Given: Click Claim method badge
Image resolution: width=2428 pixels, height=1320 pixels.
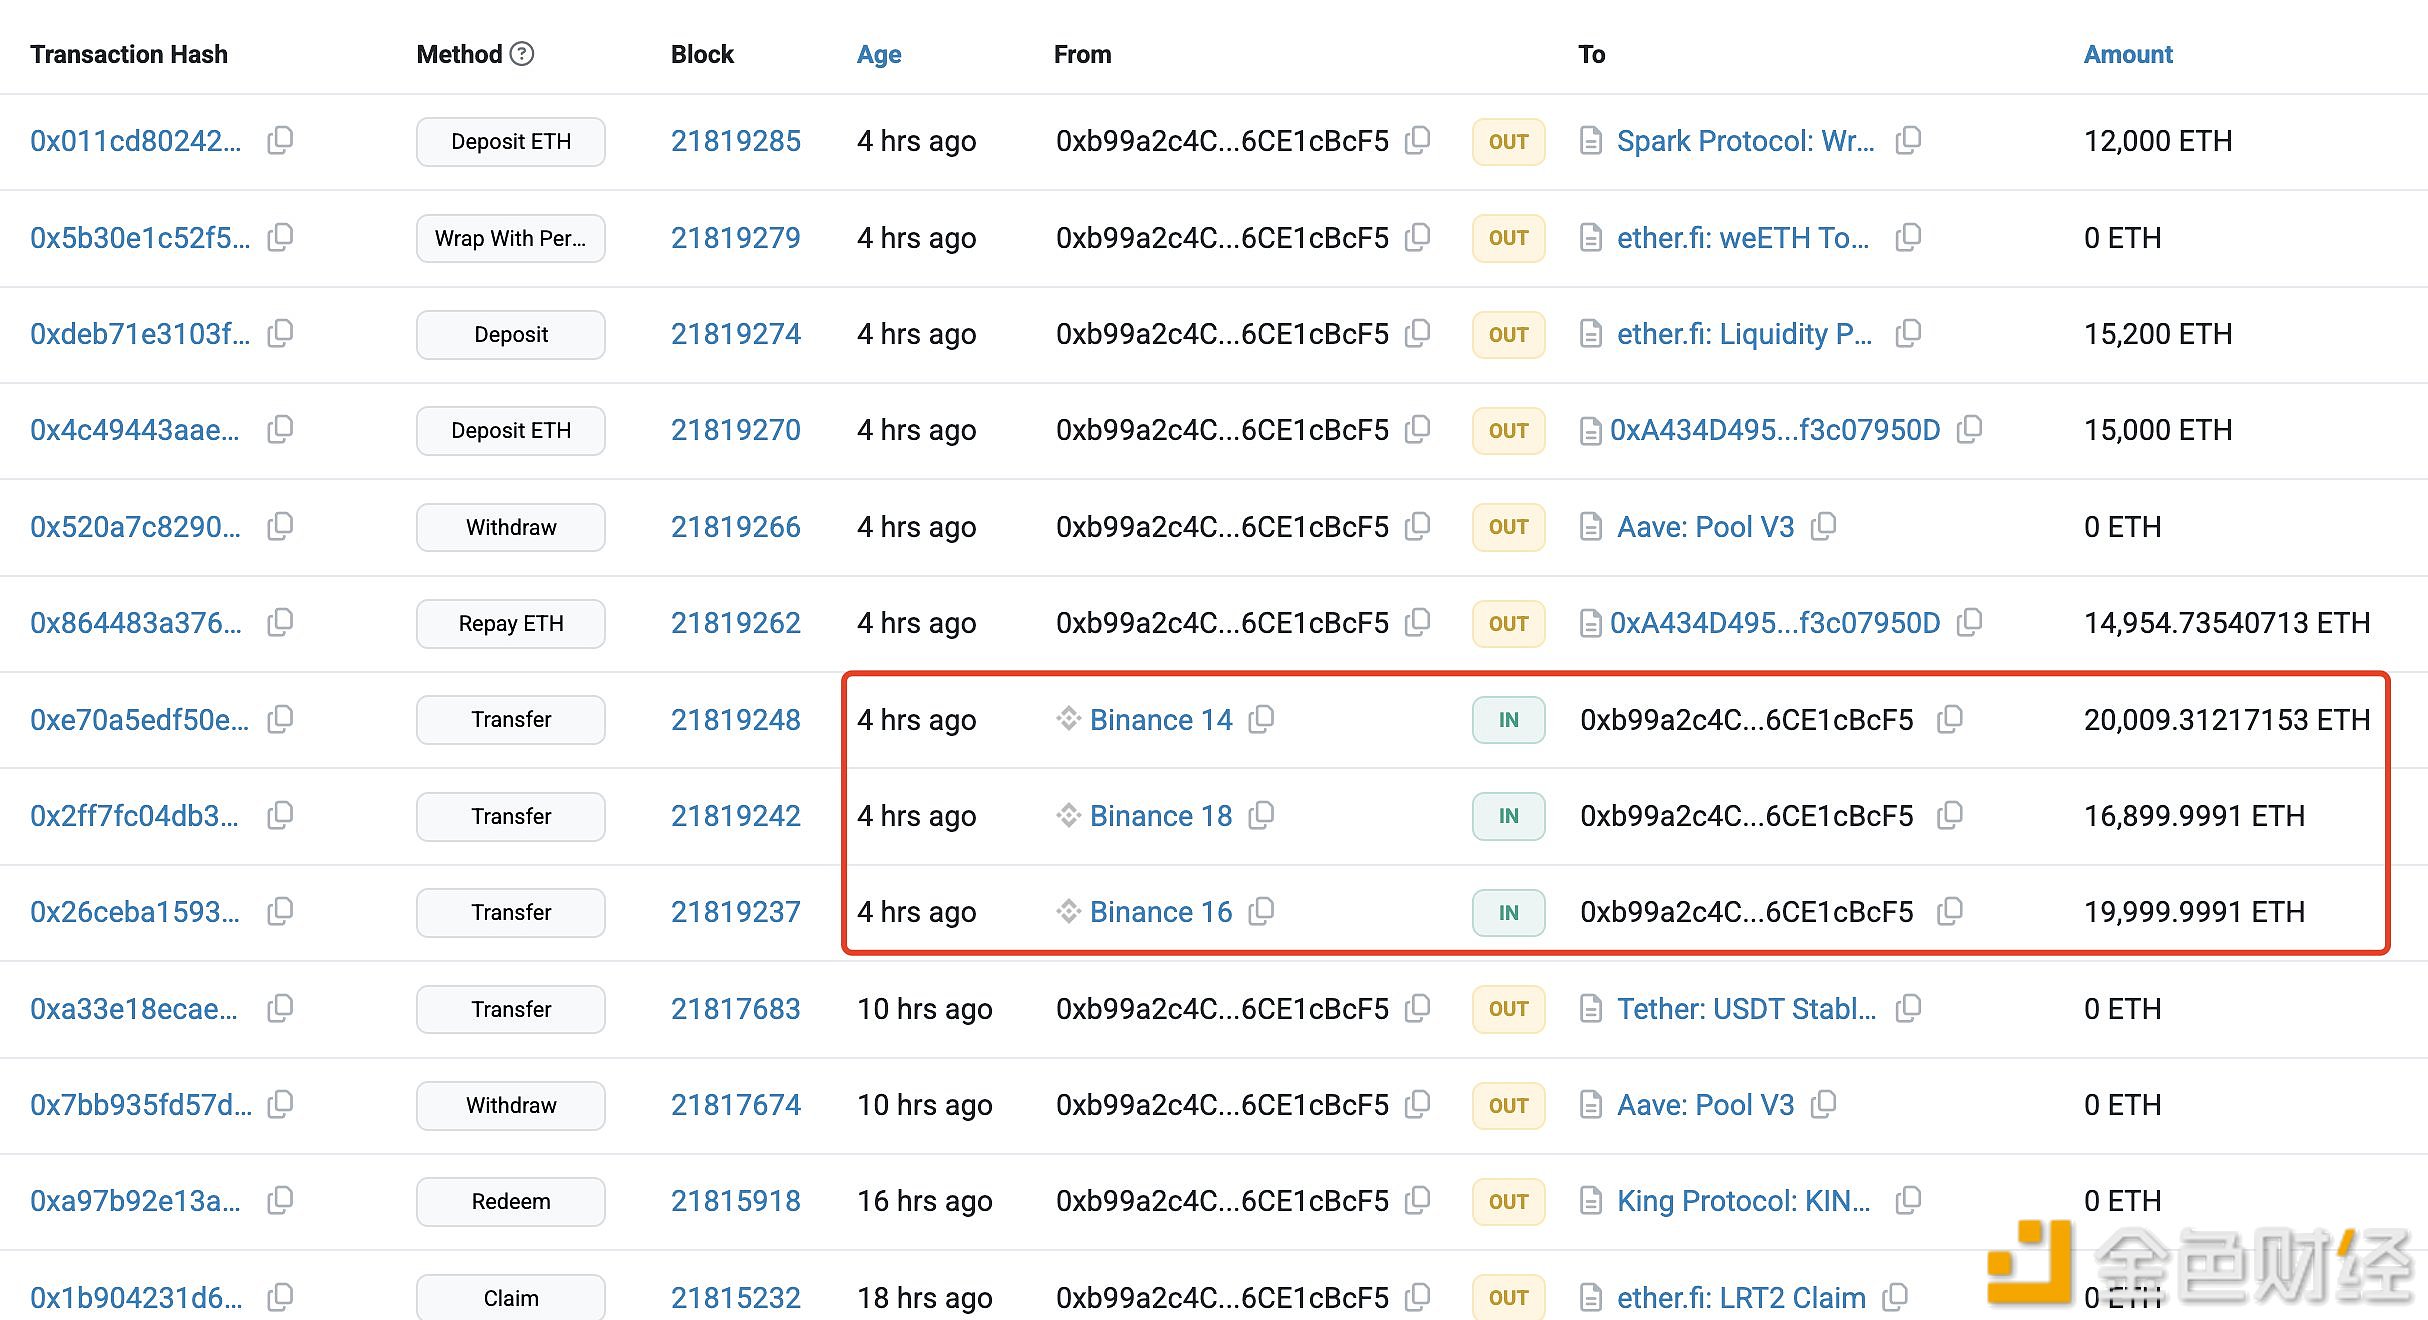Looking at the screenshot, I should 511,1297.
